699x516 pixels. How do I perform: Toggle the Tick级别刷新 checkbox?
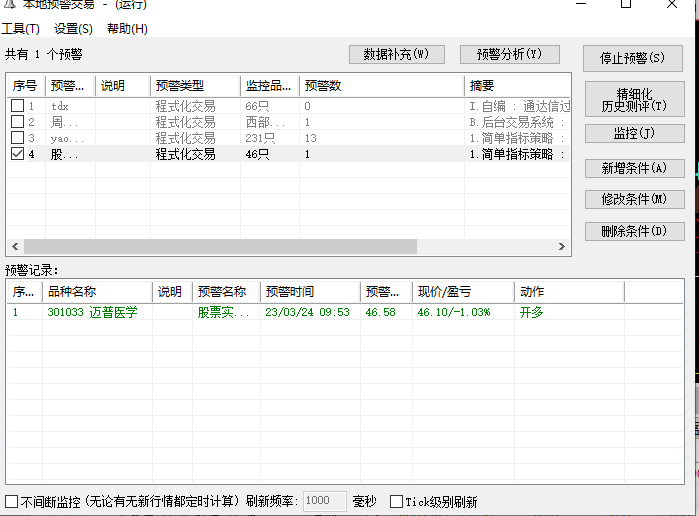pos(396,501)
